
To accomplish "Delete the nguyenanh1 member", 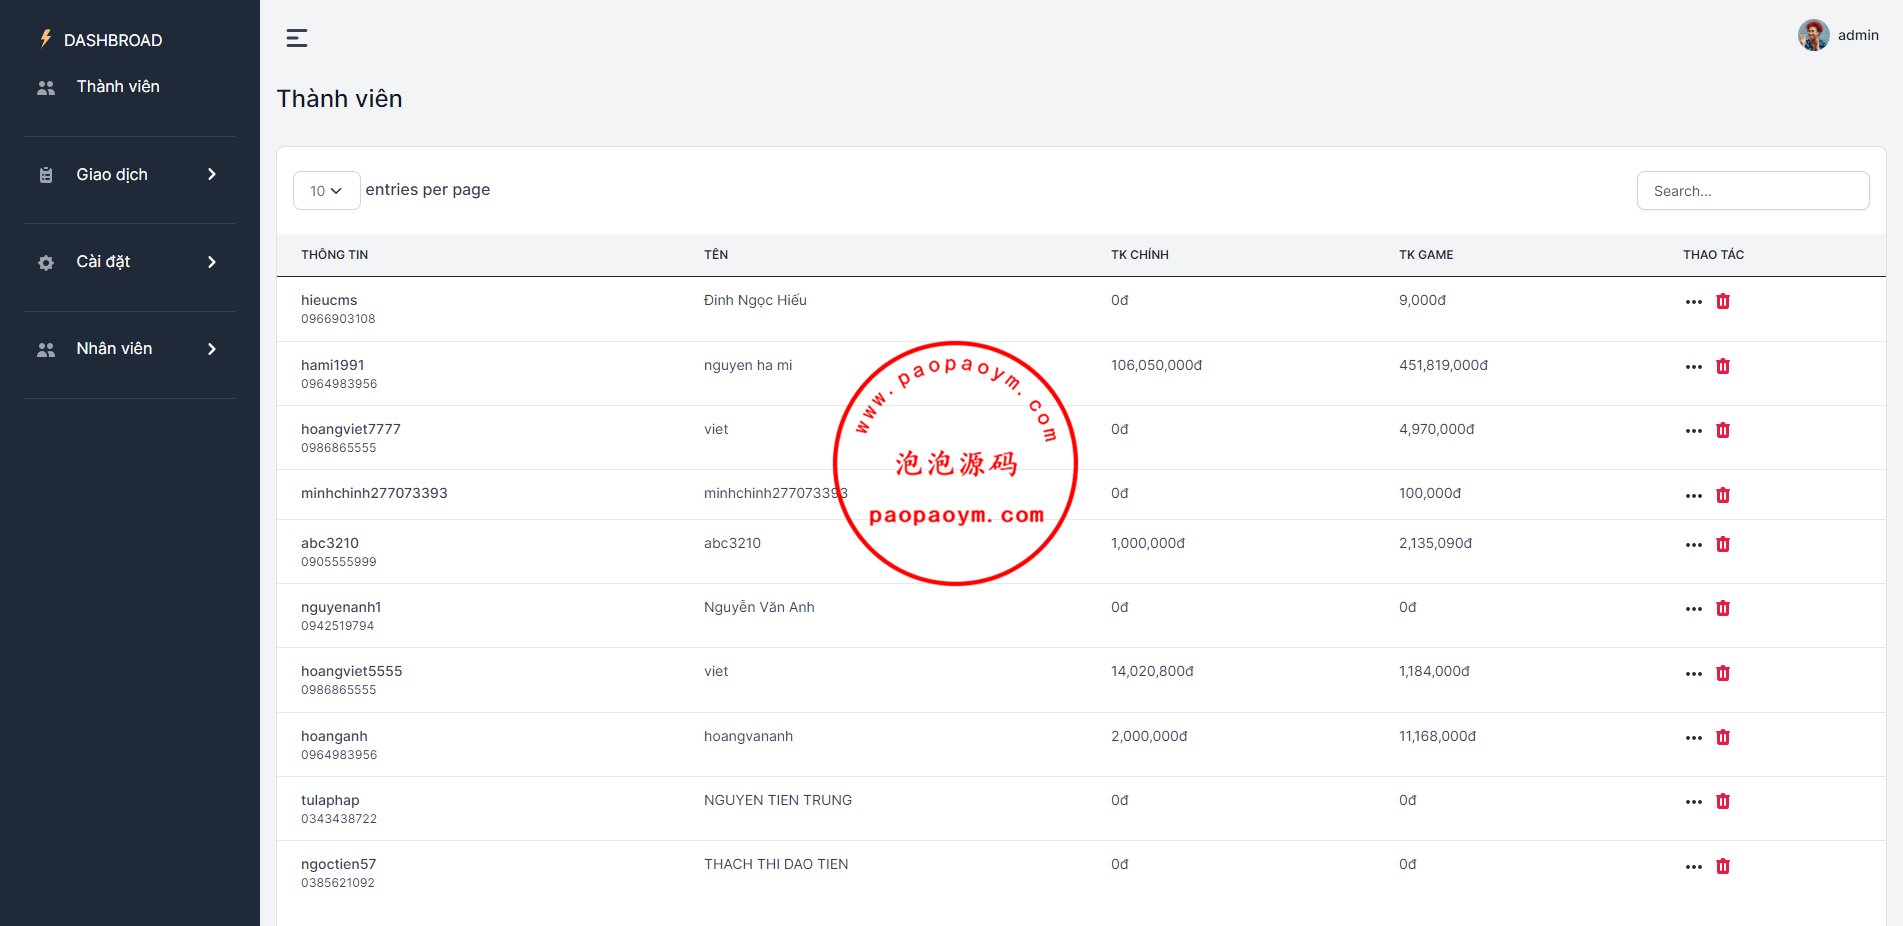I will pyautogui.click(x=1722, y=608).
